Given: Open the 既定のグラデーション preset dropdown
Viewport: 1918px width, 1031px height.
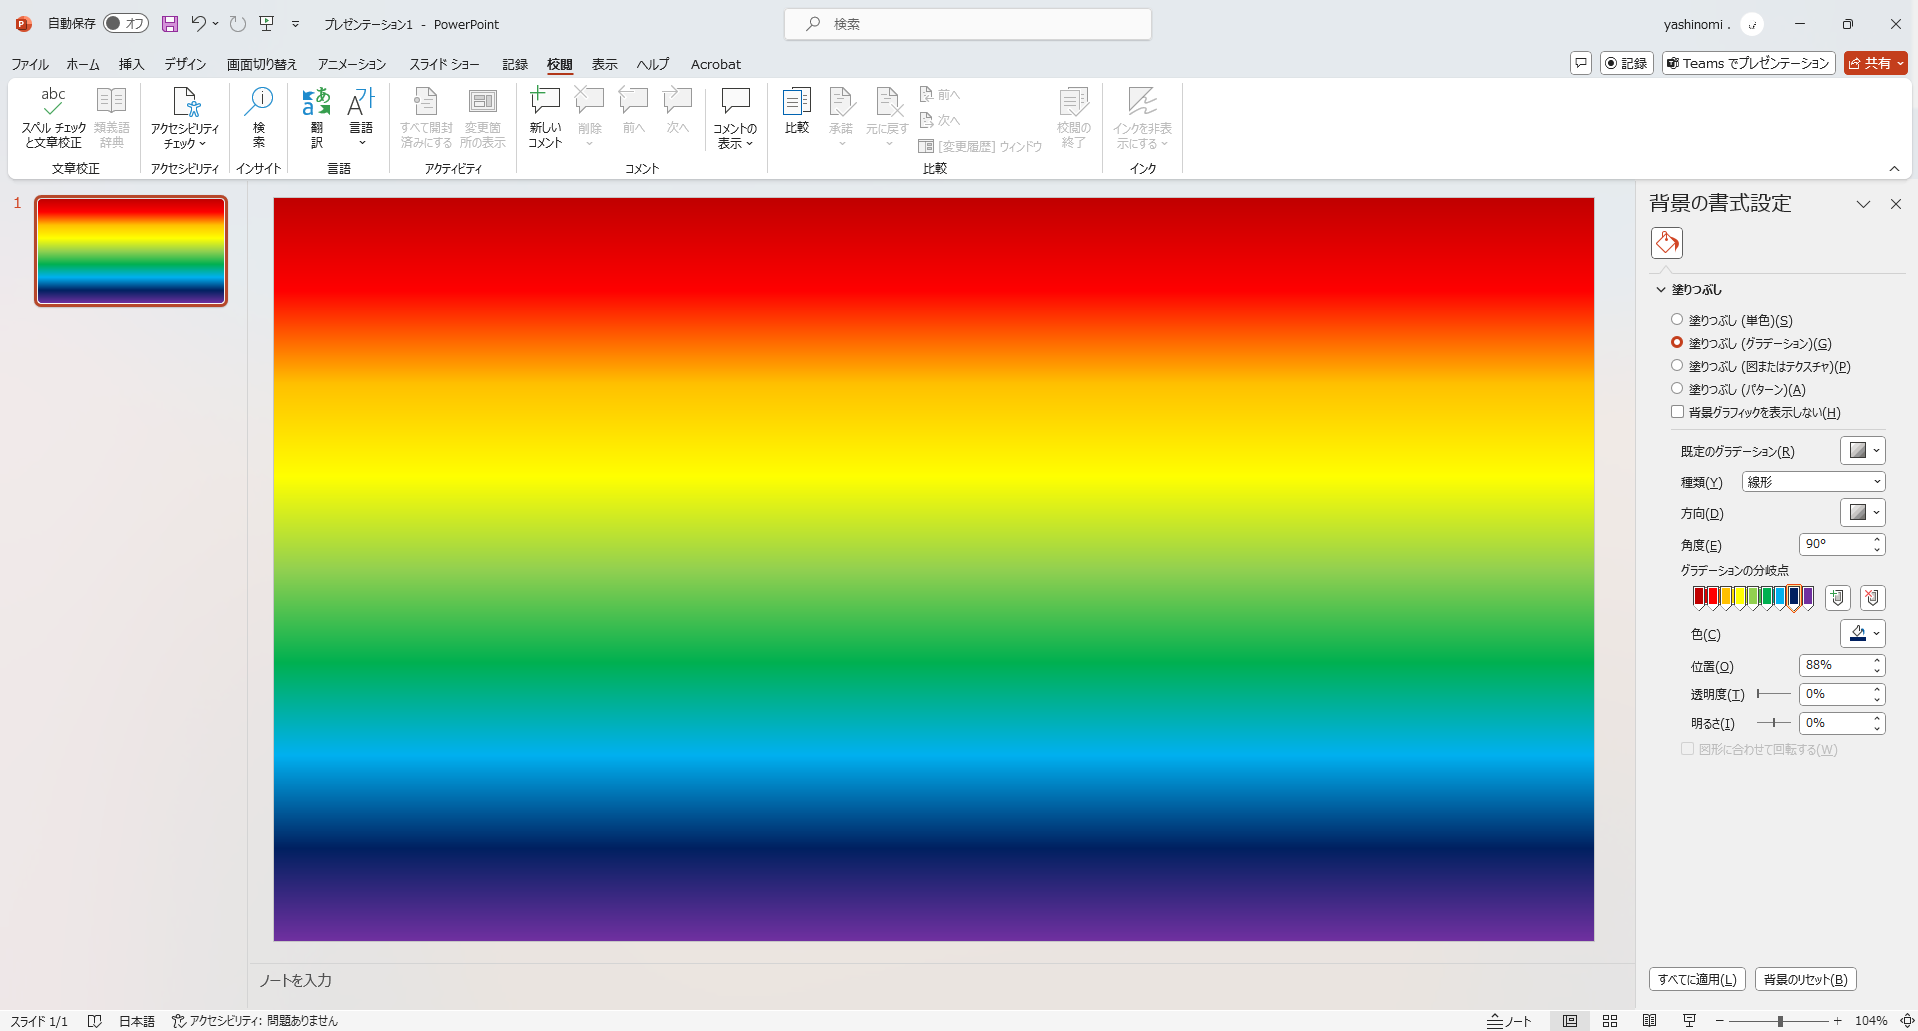Looking at the screenshot, I should pos(1863,451).
